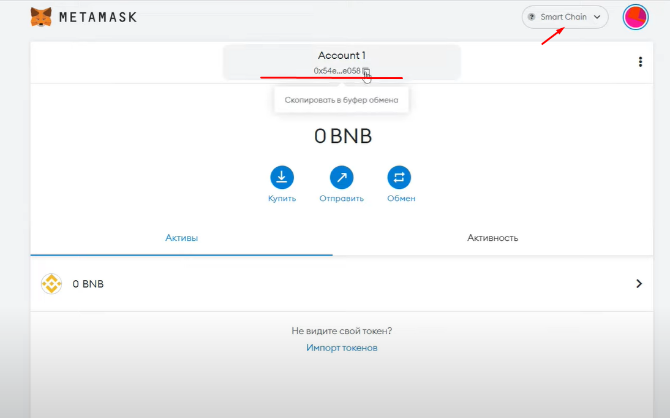The image size is (670, 418).
Task: Open the three-dot account options menu
Action: click(x=640, y=62)
